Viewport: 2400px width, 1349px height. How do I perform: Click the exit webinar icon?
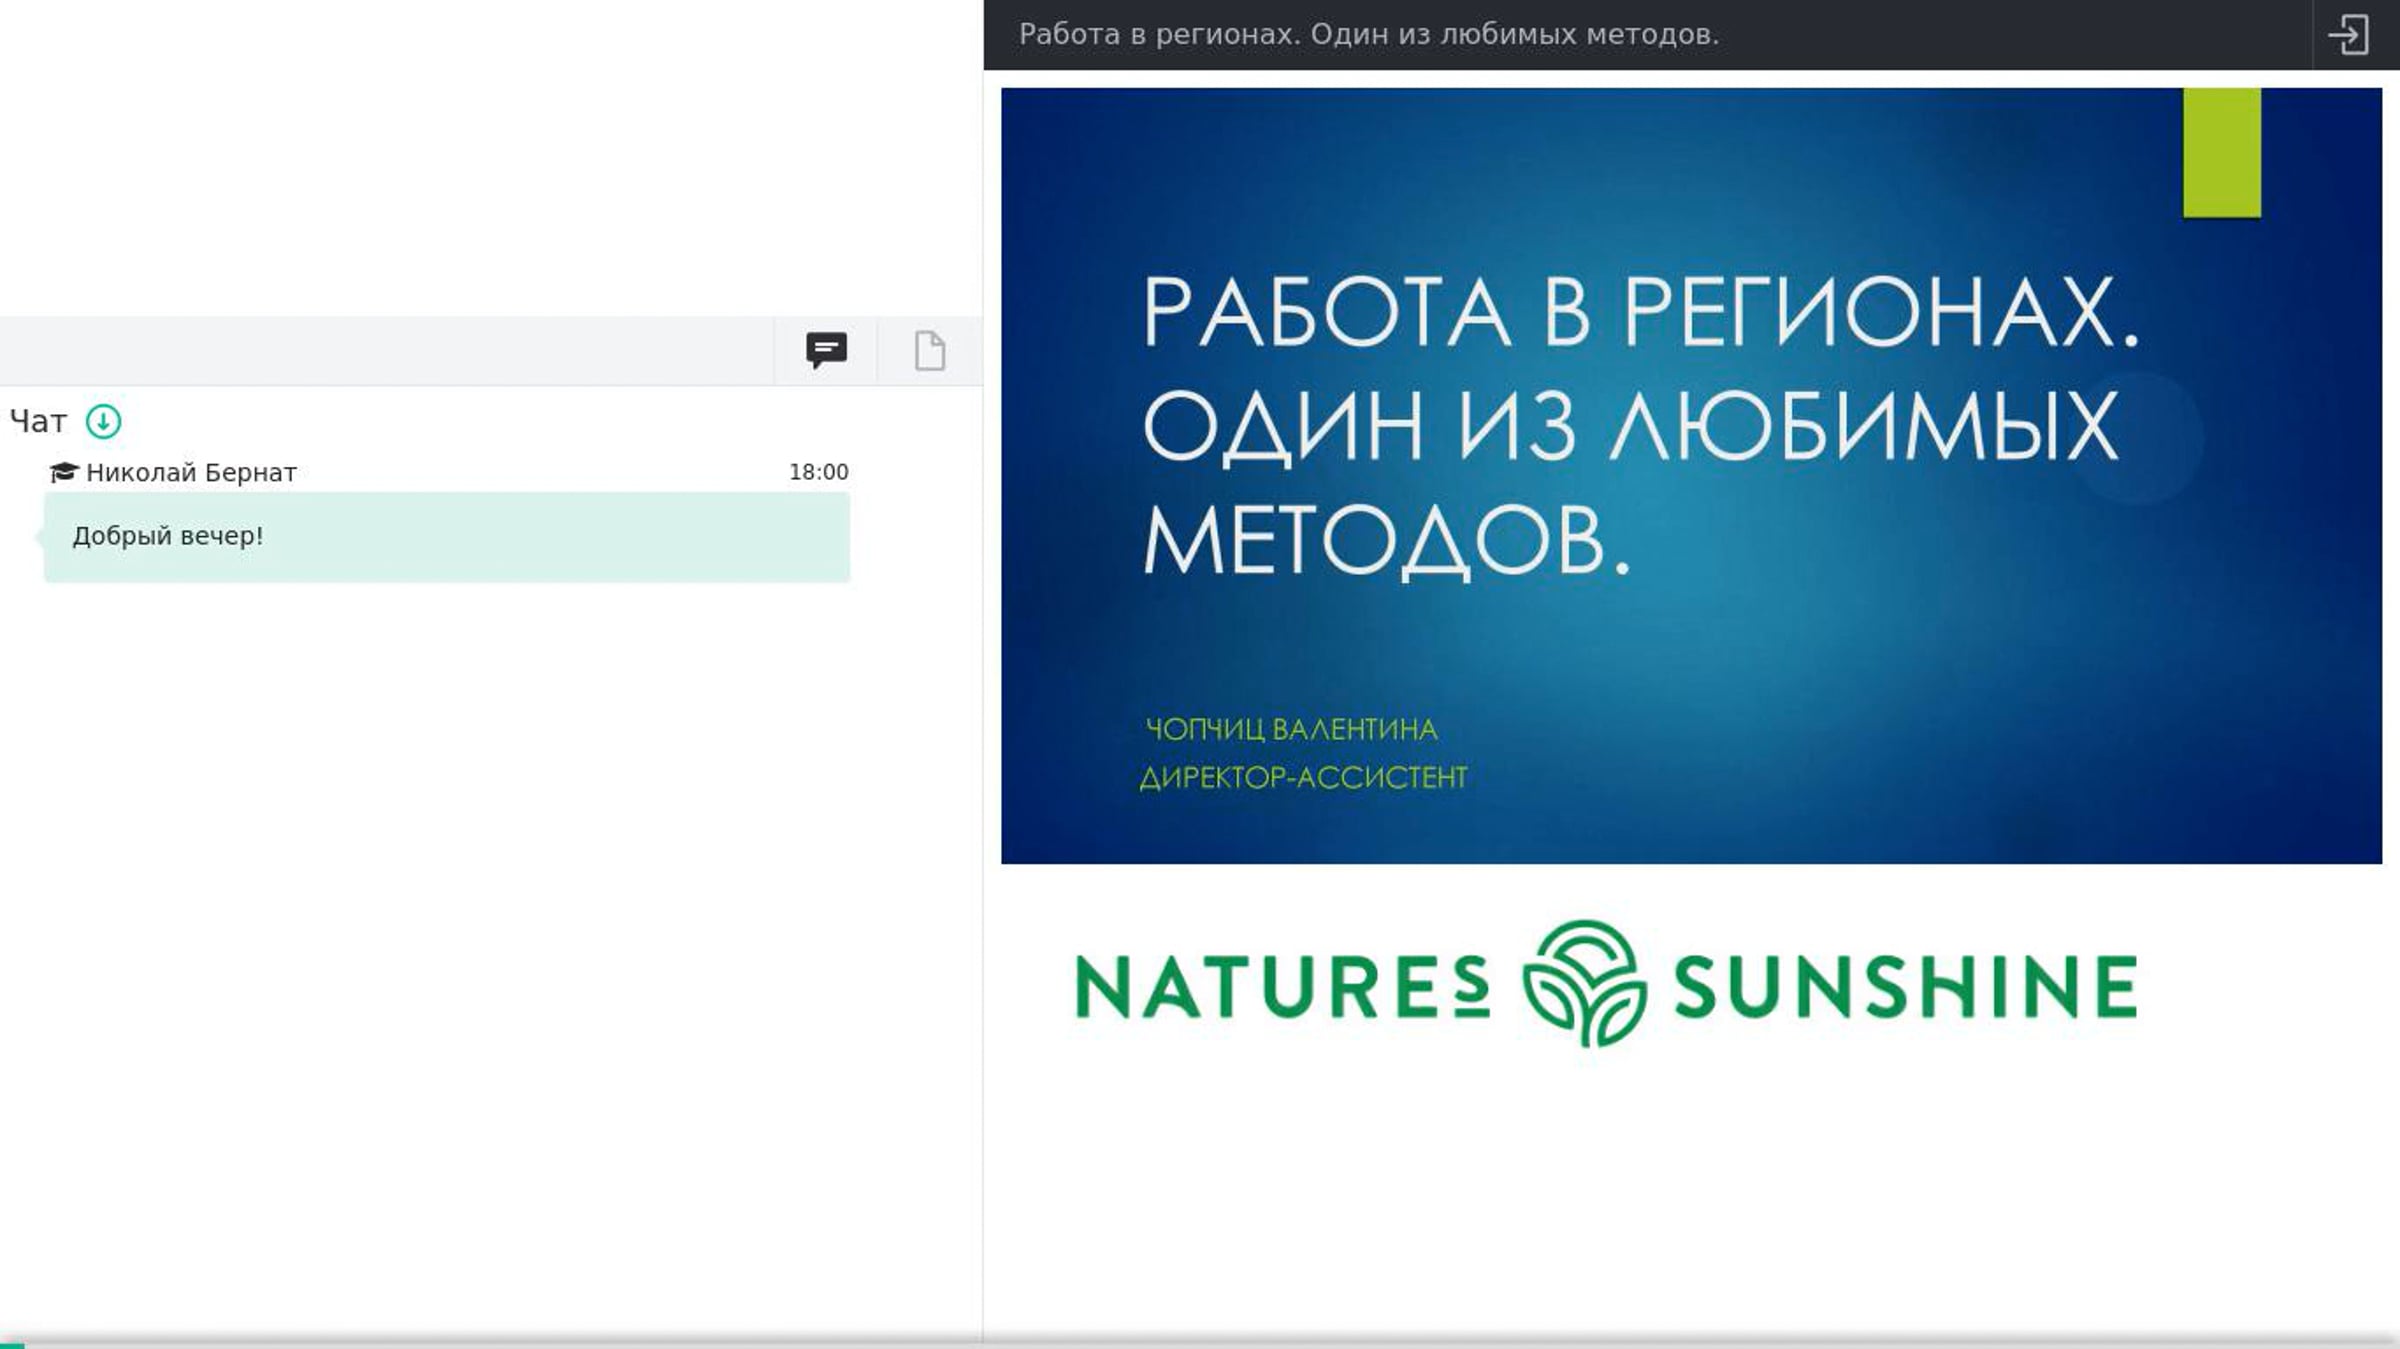click(2348, 35)
